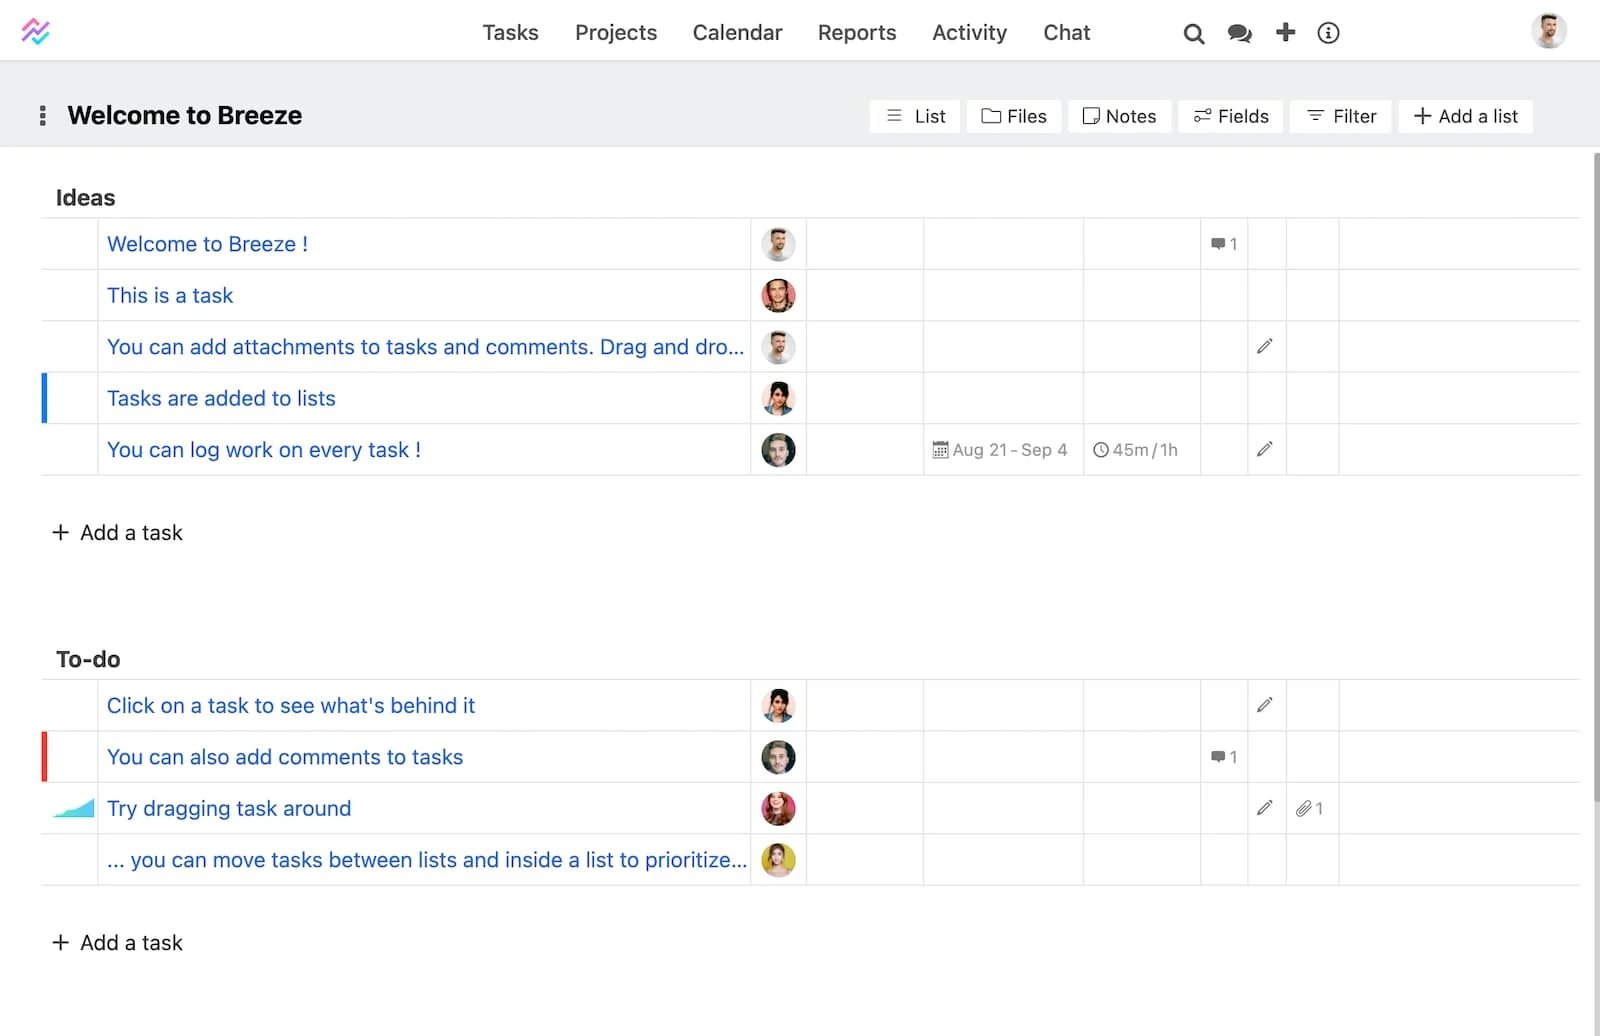Click the Breeze logo icon

[36, 32]
